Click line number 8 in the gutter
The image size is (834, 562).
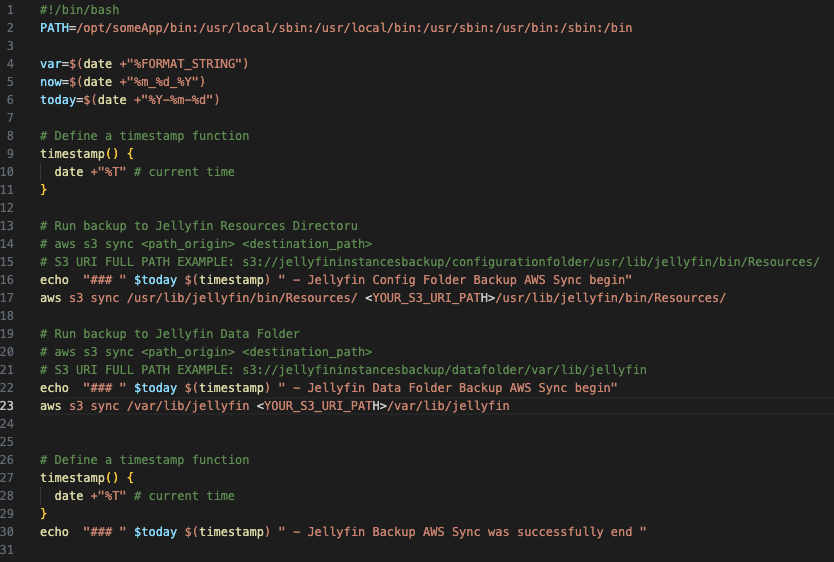[x=10, y=136]
